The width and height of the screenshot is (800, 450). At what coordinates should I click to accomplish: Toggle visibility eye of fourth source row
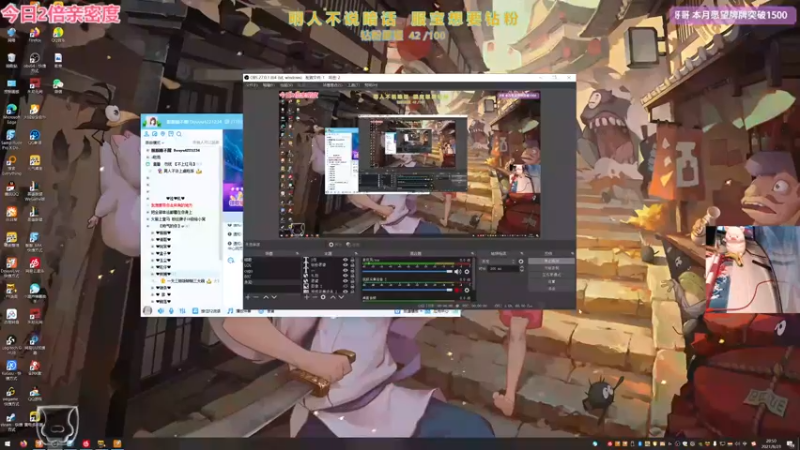[345, 276]
